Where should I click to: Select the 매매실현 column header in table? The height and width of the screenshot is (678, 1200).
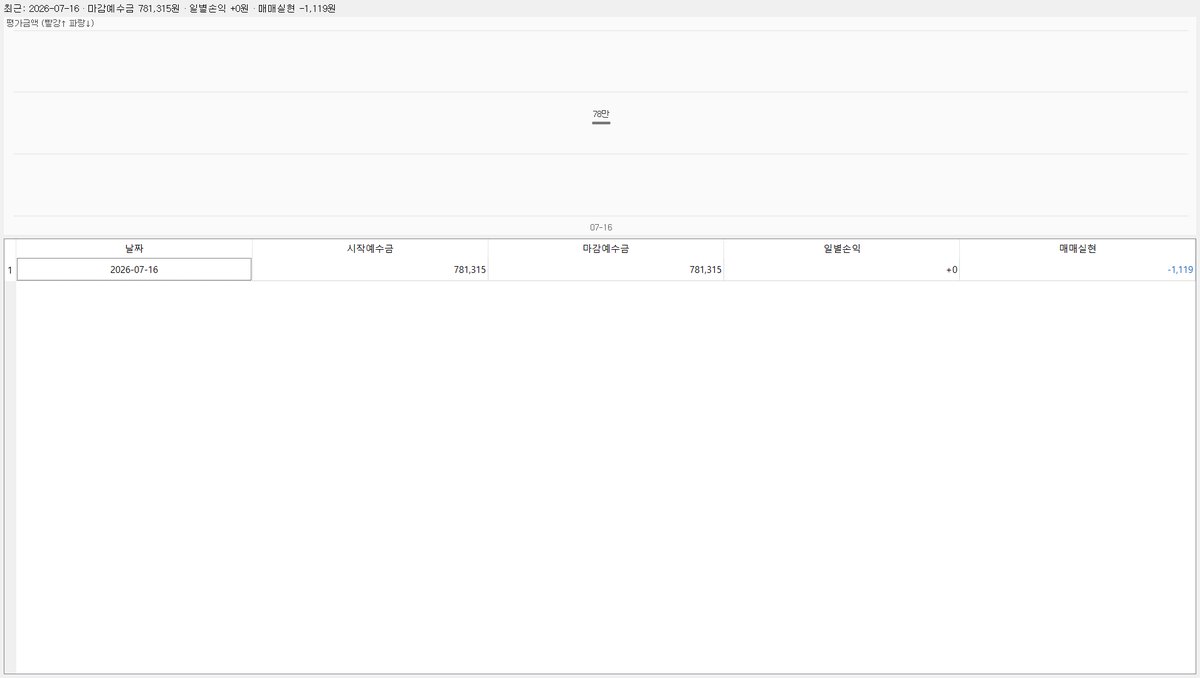(1077, 248)
